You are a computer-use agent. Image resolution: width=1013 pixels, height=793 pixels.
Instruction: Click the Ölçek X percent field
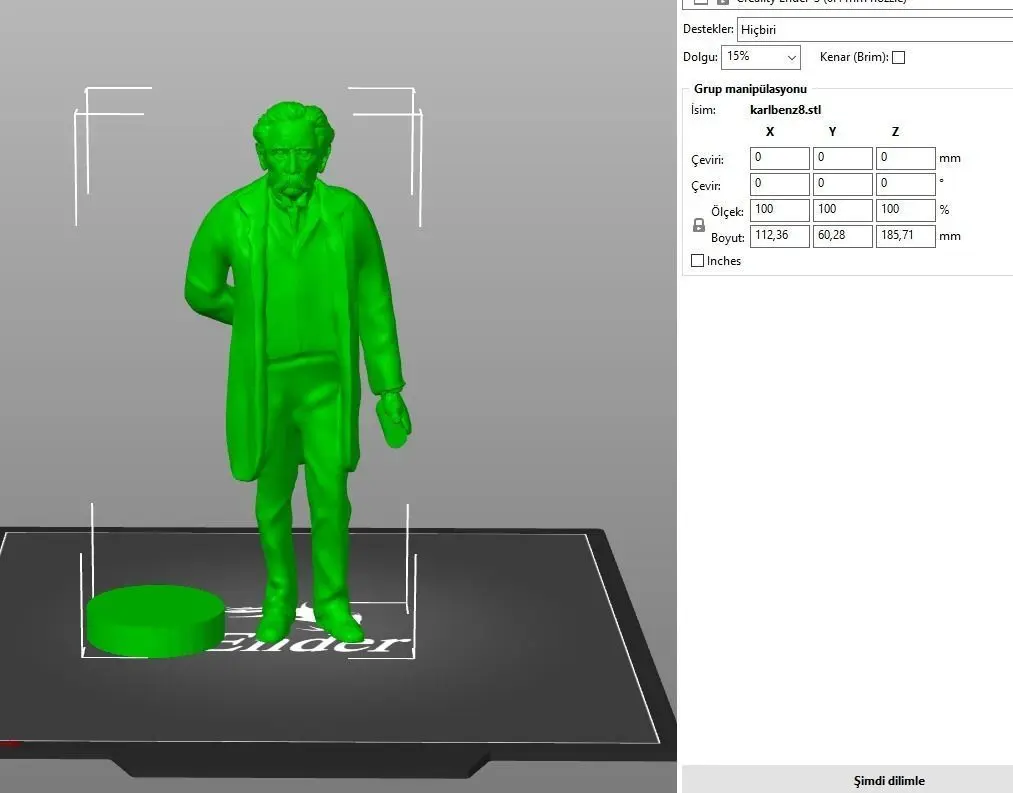coord(780,210)
